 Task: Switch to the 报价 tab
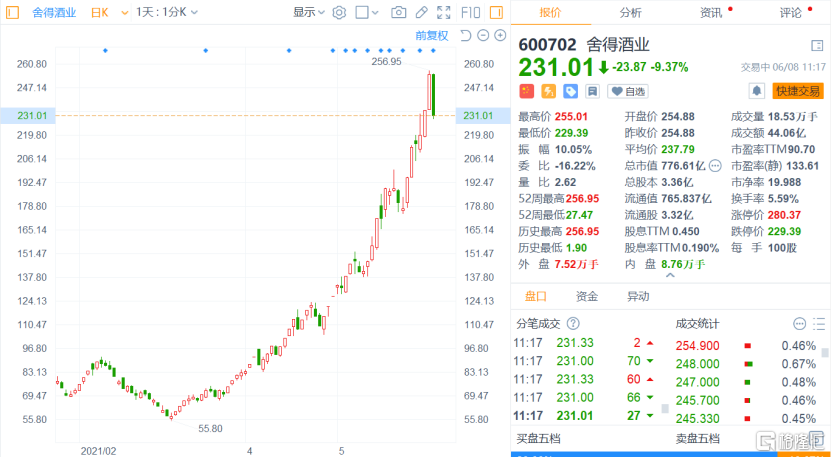pos(551,13)
